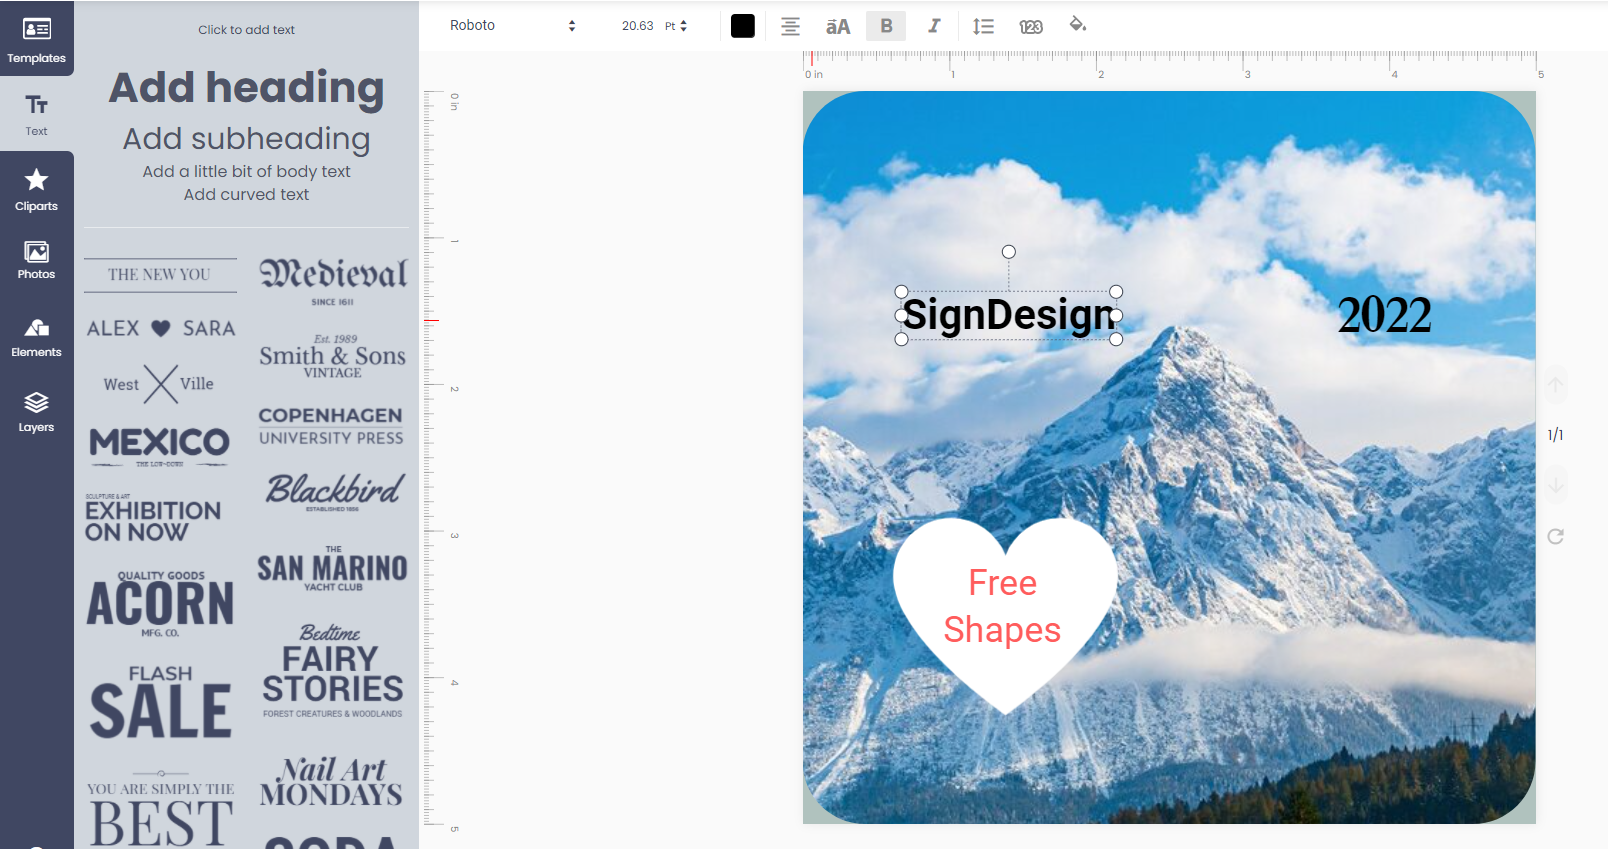
Task: Click the text case (aA) icon
Action: point(838,26)
